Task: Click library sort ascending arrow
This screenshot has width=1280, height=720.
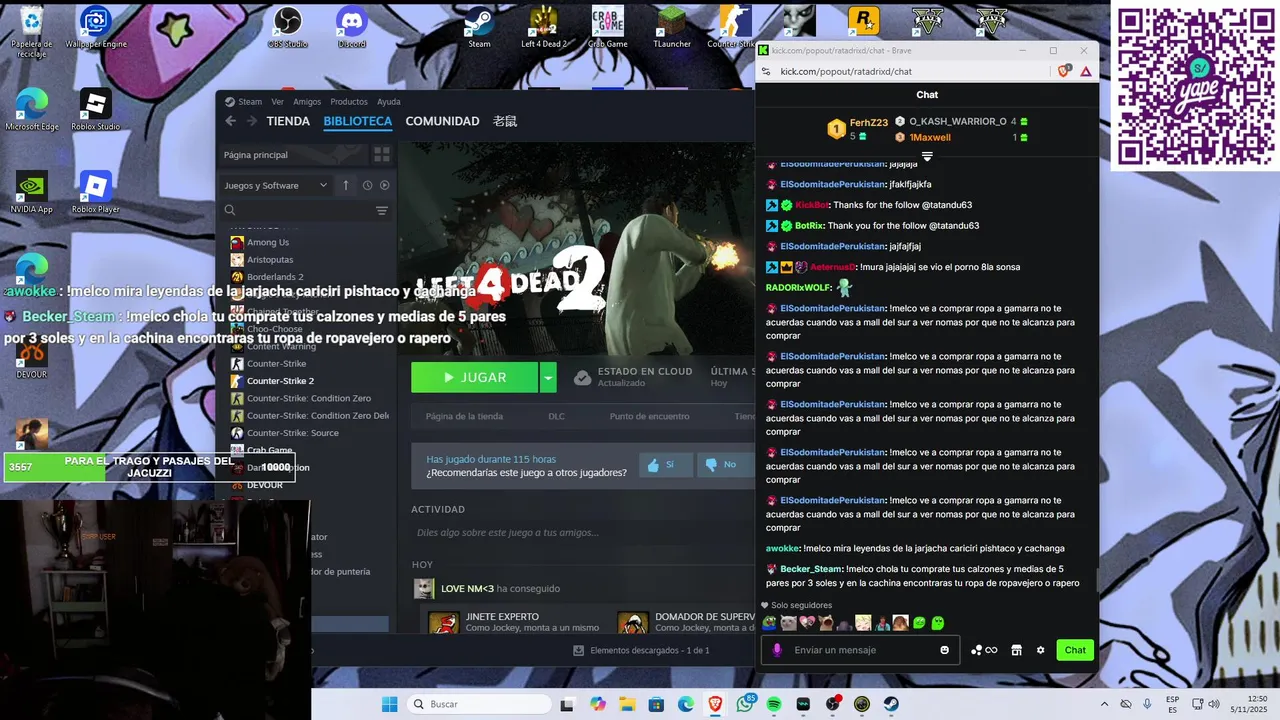Action: (346, 185)
